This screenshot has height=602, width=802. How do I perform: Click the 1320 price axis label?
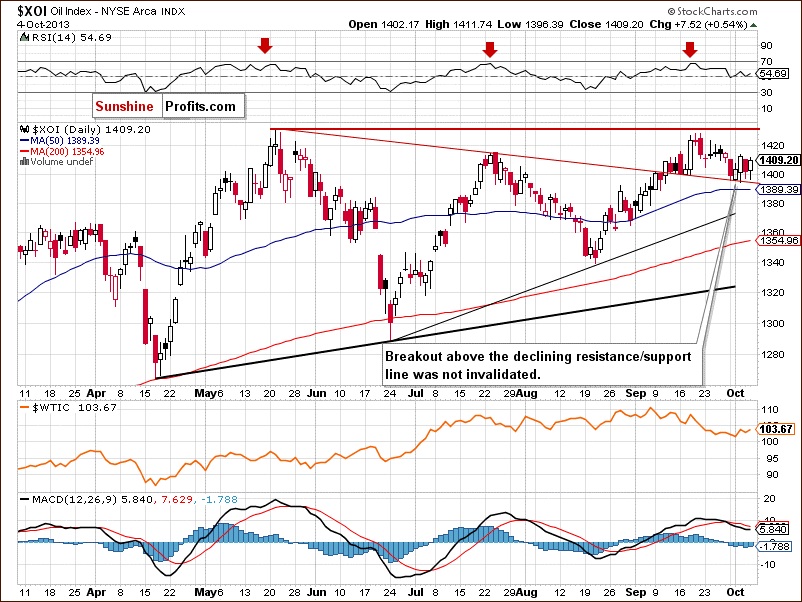(x=772, y=293)
